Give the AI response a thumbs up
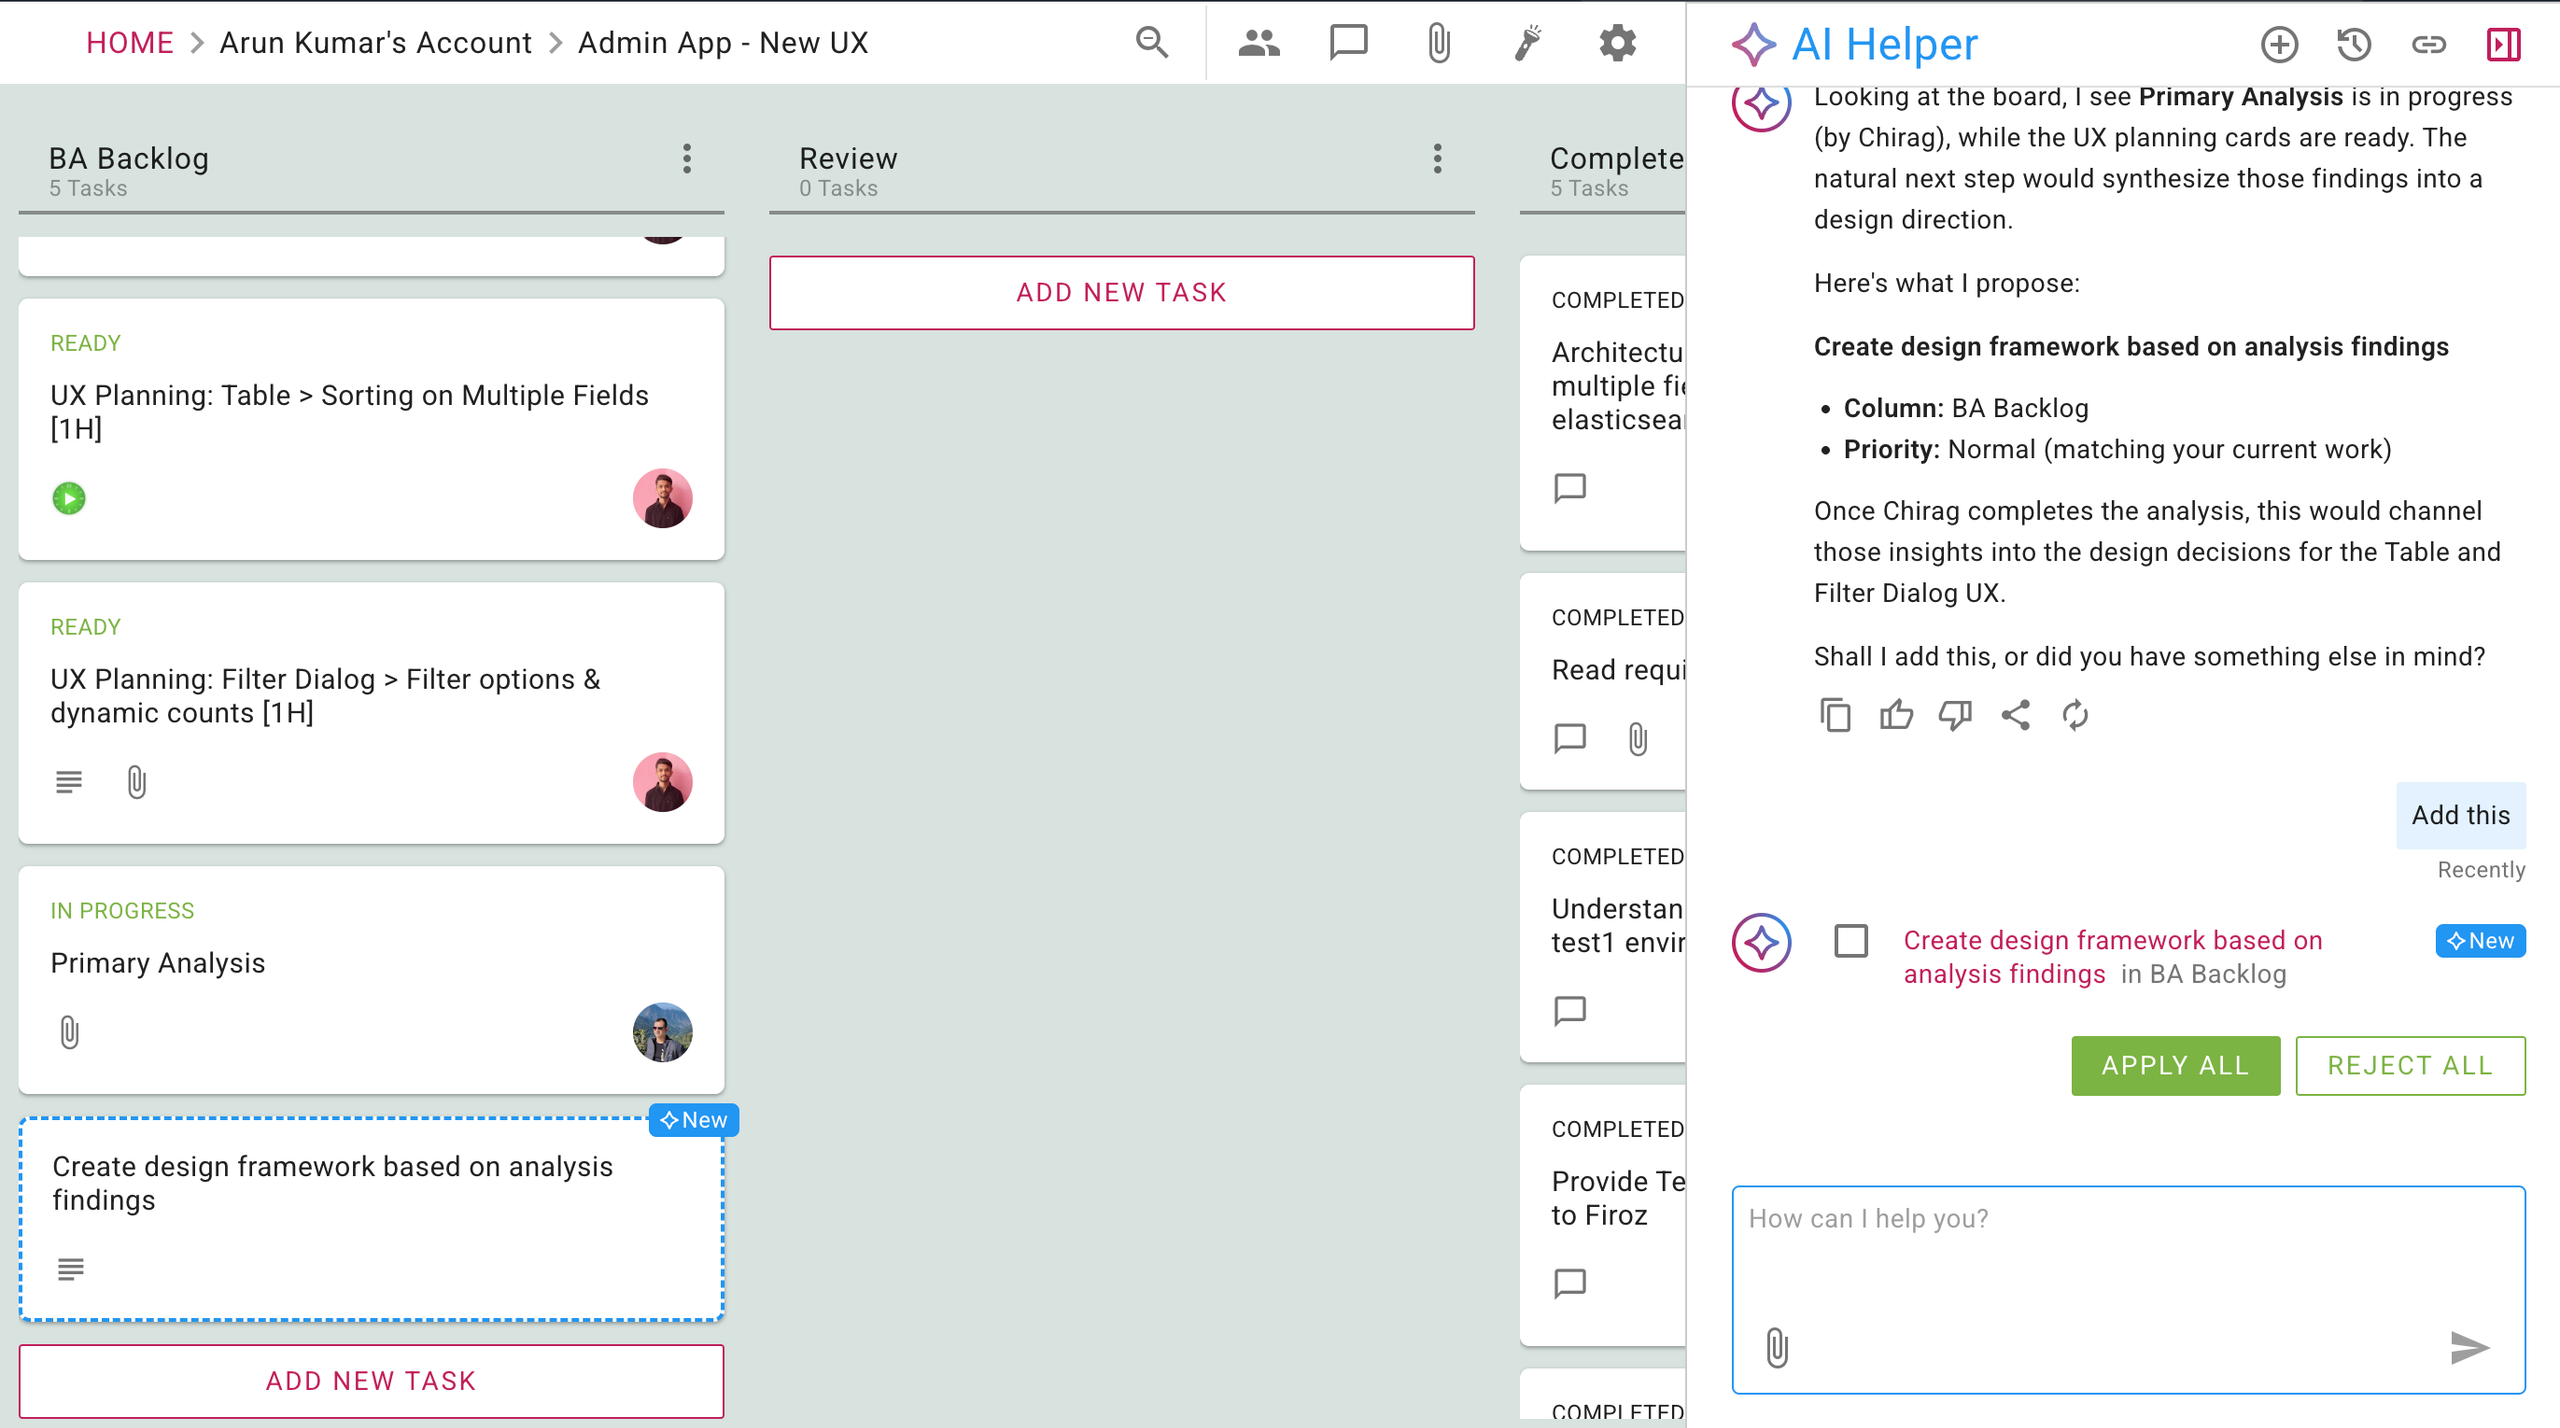 click(1895, 715)
